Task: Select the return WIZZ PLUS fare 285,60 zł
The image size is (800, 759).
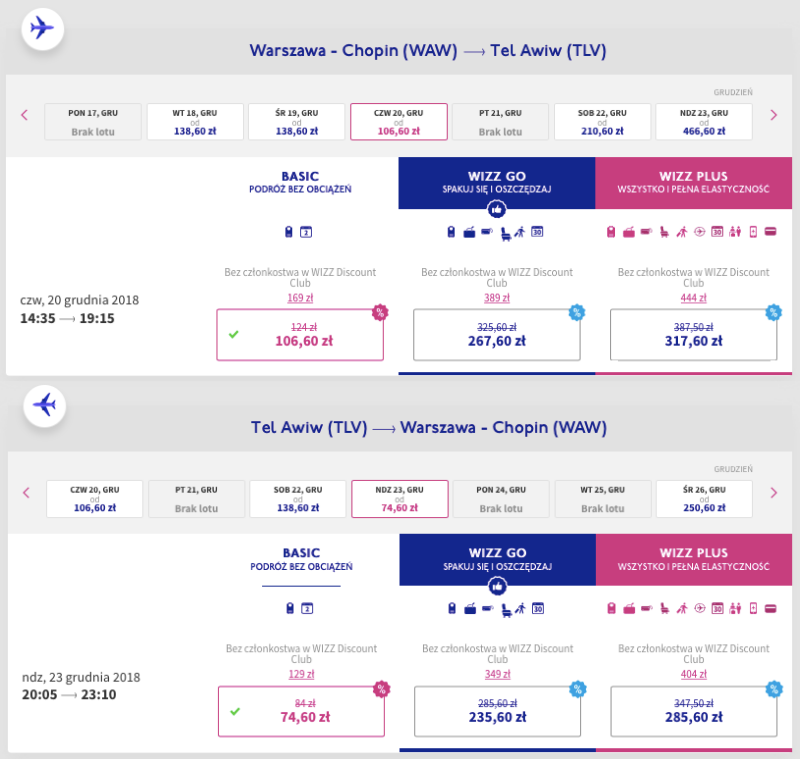Action: (x=694, y=711)
